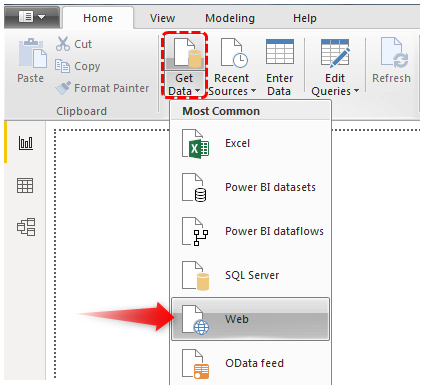Switch to Data view in sidebar

[25, 185]
